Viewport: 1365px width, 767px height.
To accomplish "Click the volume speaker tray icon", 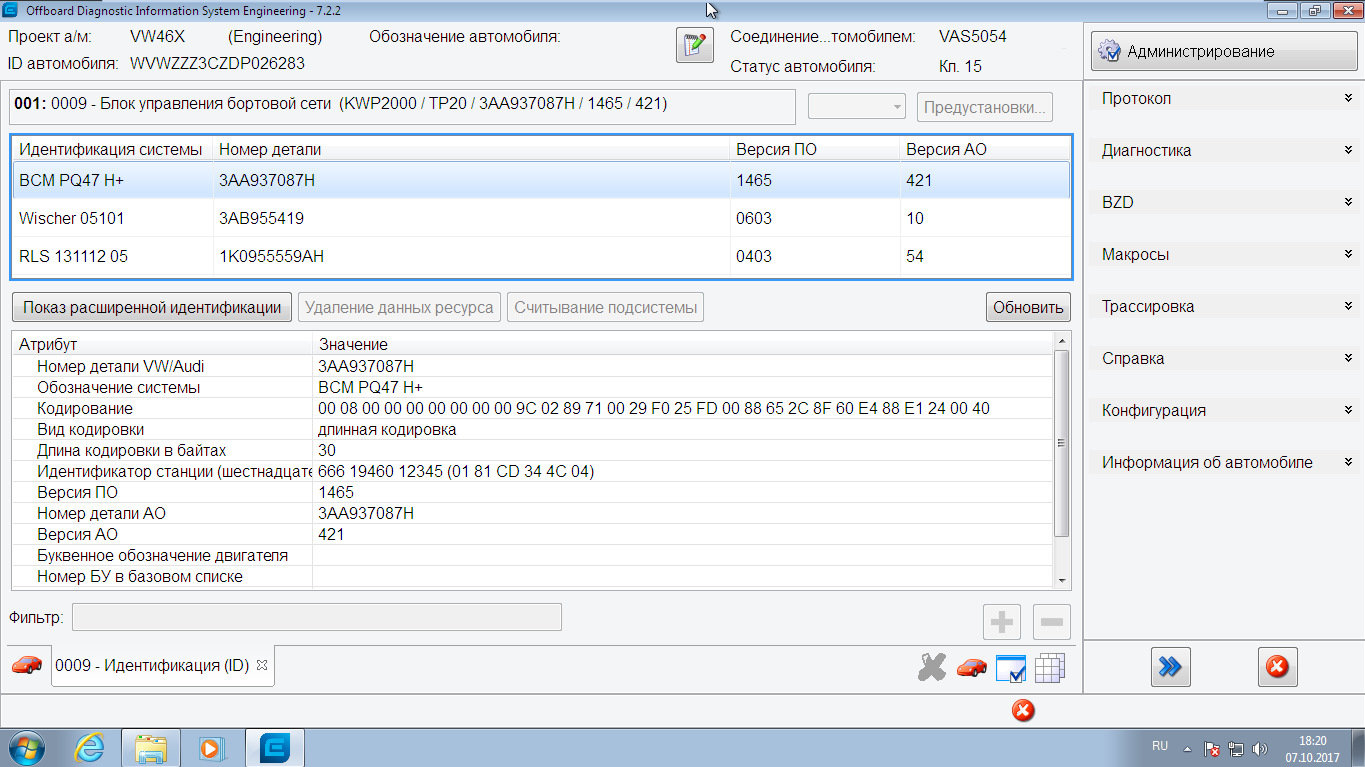I will click(1260, 748).
